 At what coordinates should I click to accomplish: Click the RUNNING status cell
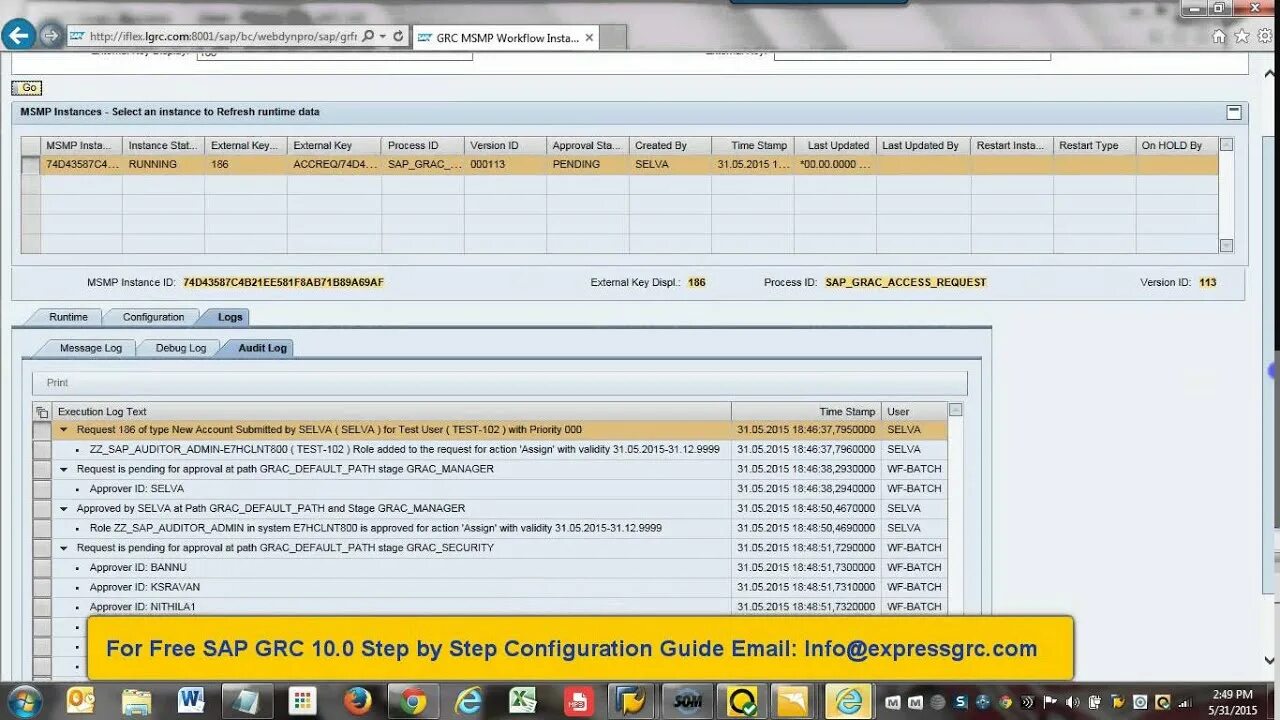[163, 164]
